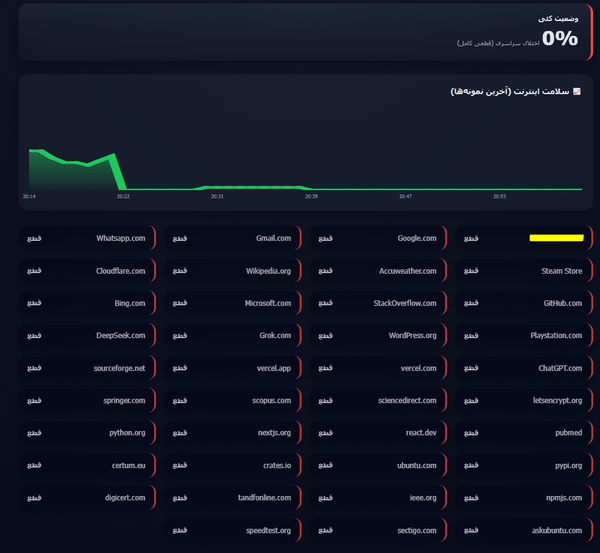This screenshot has width=600, height=553.
Task: Open the speedtest.org status card
Action: click(x=233, y=530)
